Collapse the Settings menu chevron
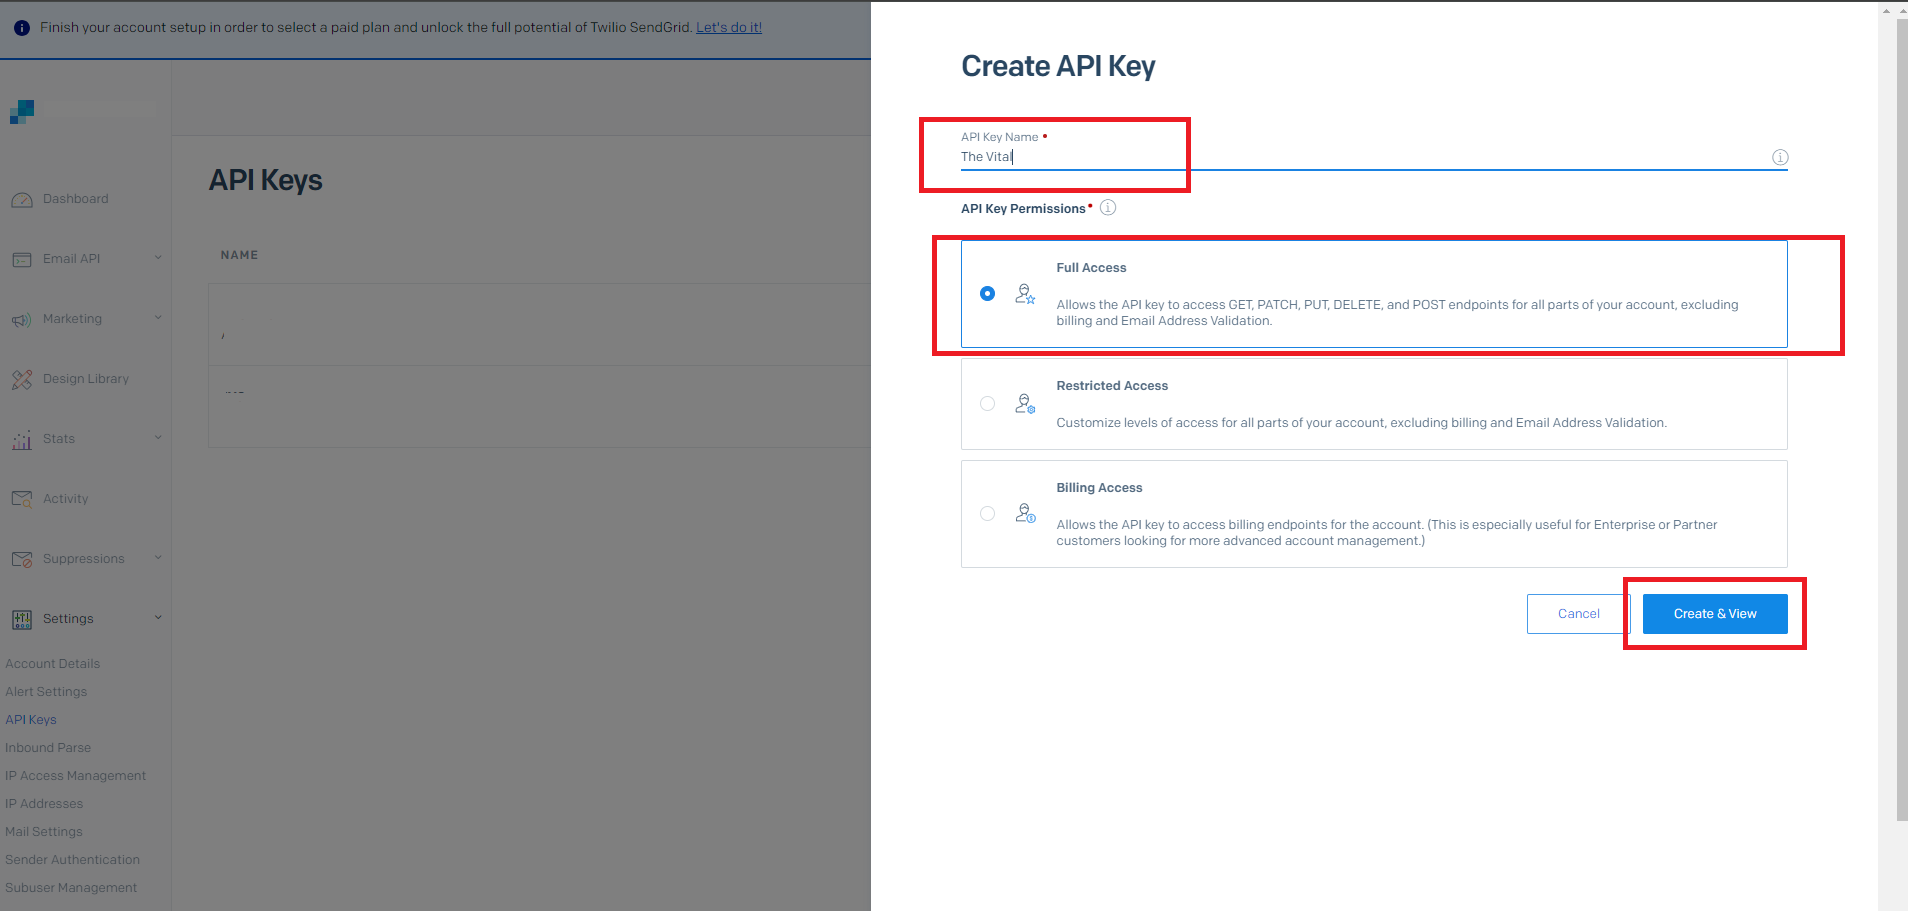 pyautogui.click(x=158, y=618)
